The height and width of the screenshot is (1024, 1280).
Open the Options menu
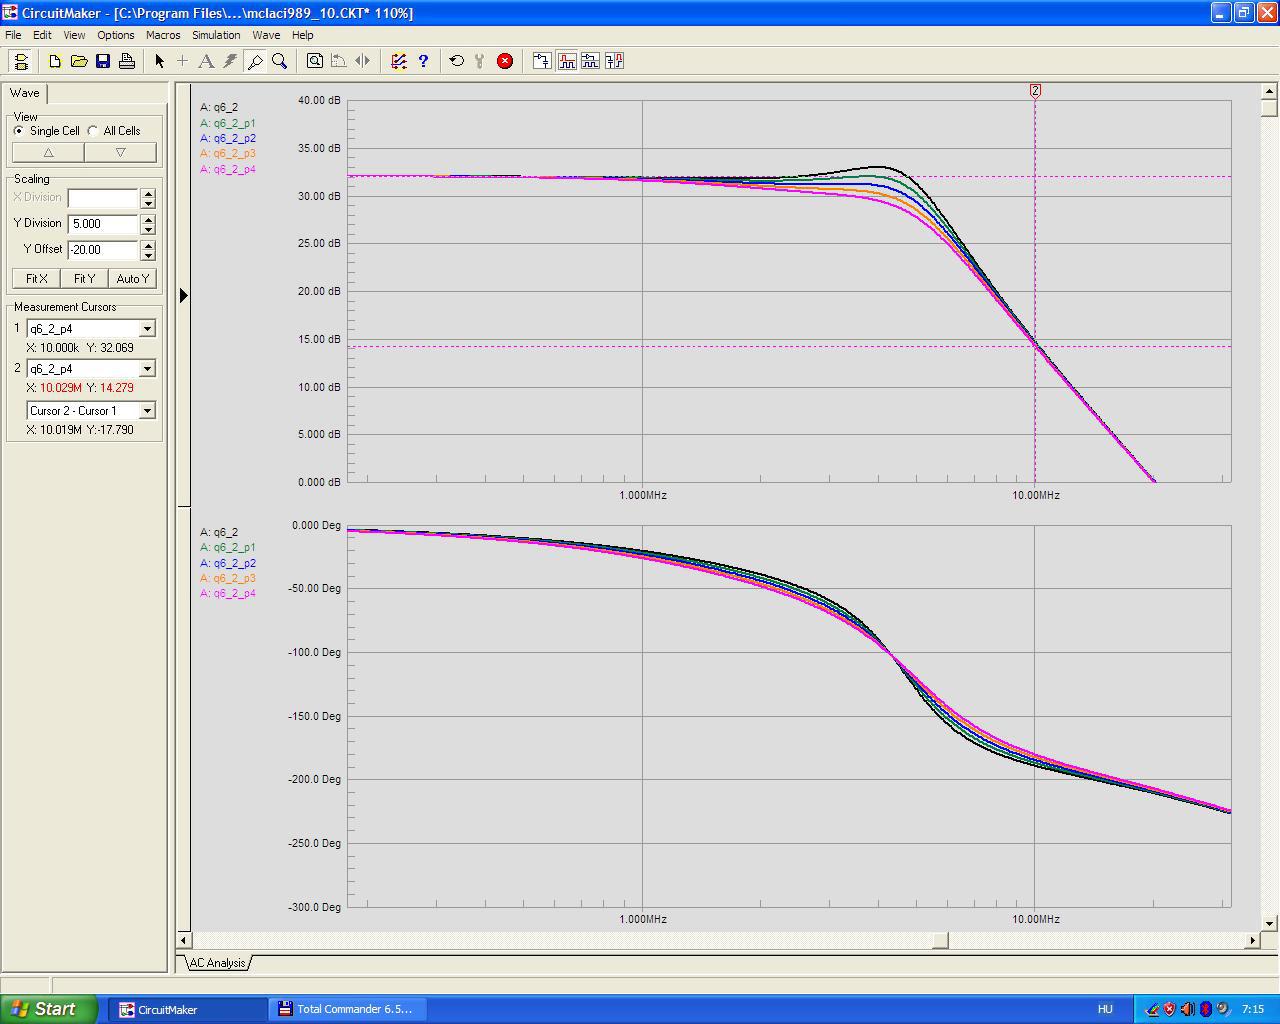pos(116,35)
